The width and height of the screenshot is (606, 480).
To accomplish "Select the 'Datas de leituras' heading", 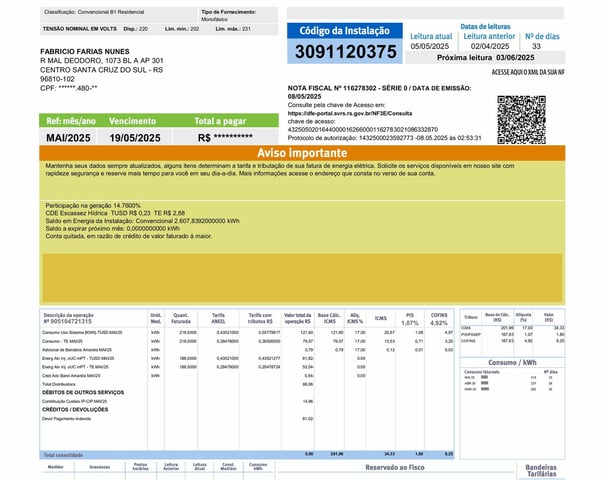I will [x=485, y=27].
